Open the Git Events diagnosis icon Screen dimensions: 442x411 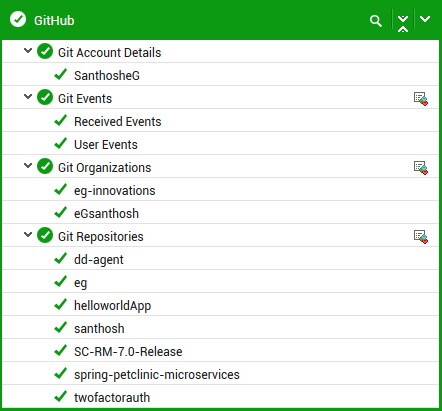(421, 99)
